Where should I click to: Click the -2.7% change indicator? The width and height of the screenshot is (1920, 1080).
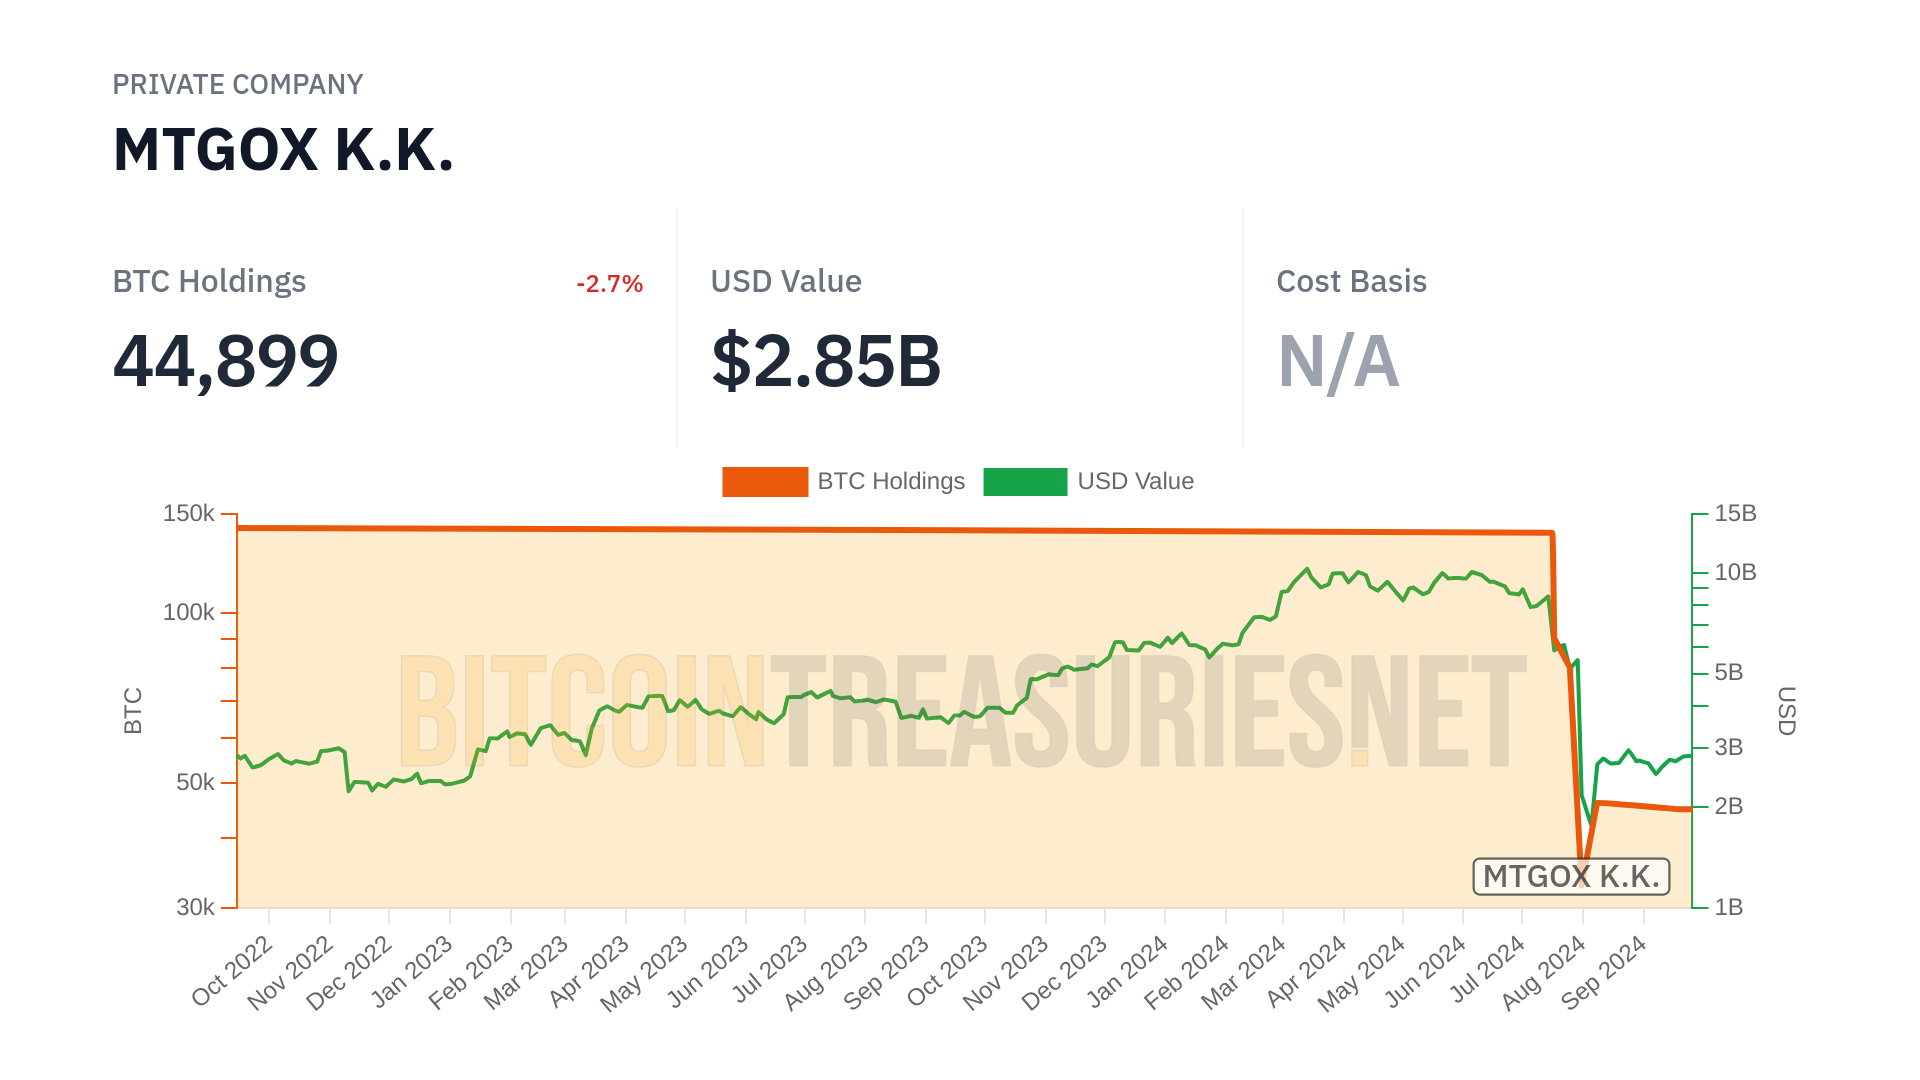click(x=609, y=284)
